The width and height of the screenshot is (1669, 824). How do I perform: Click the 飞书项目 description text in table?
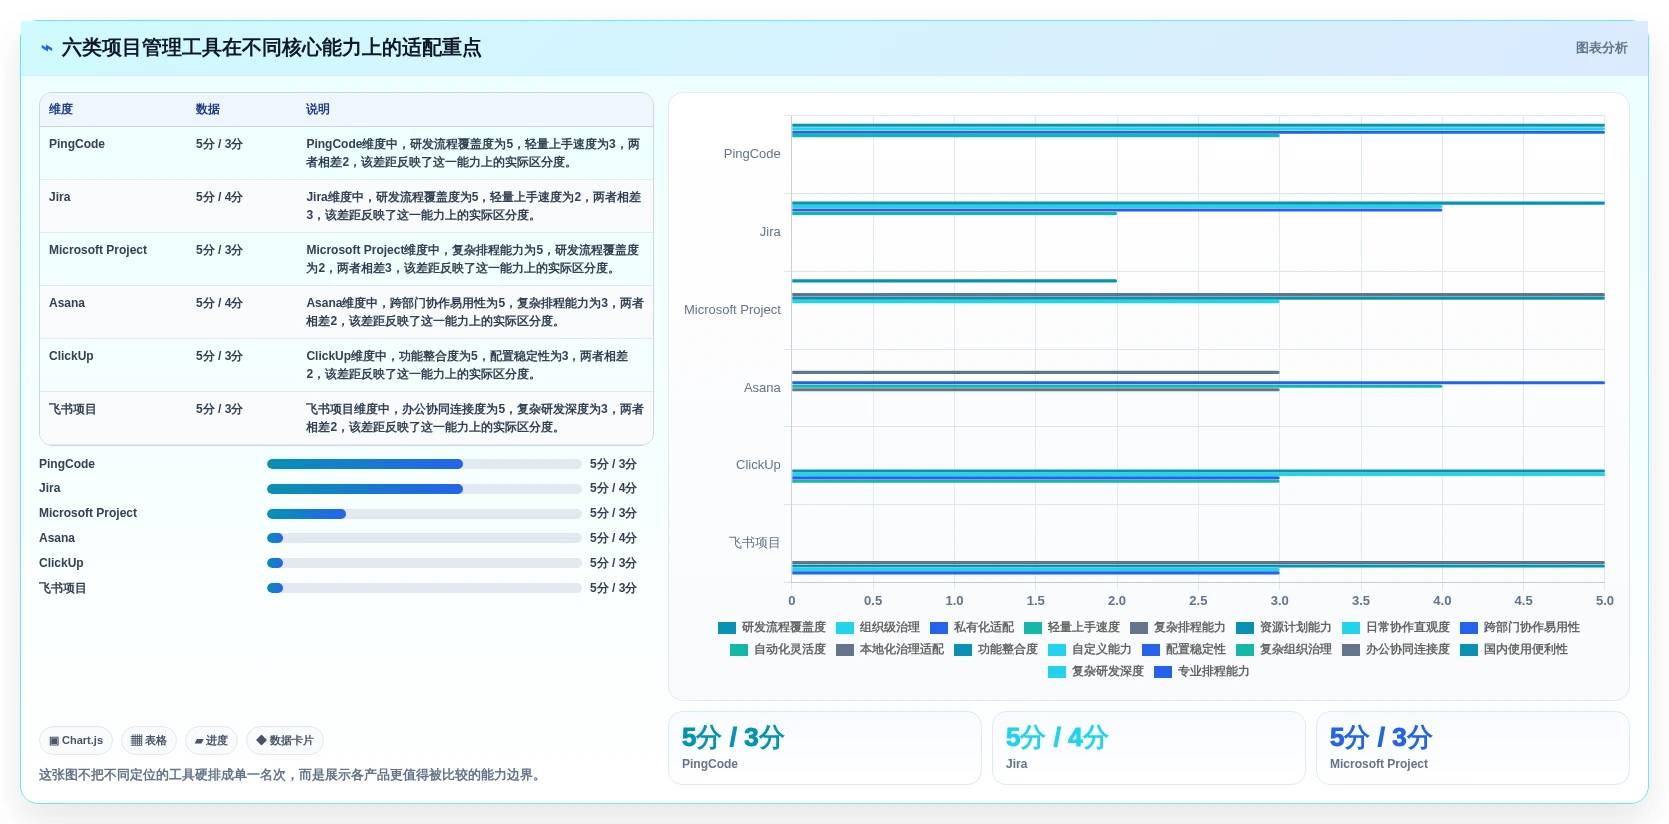[475, 418]
